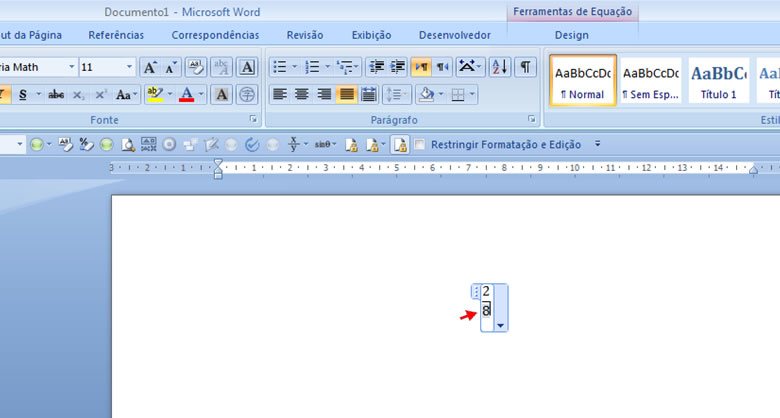Click the enclosed characters icon

pos(247,95)
